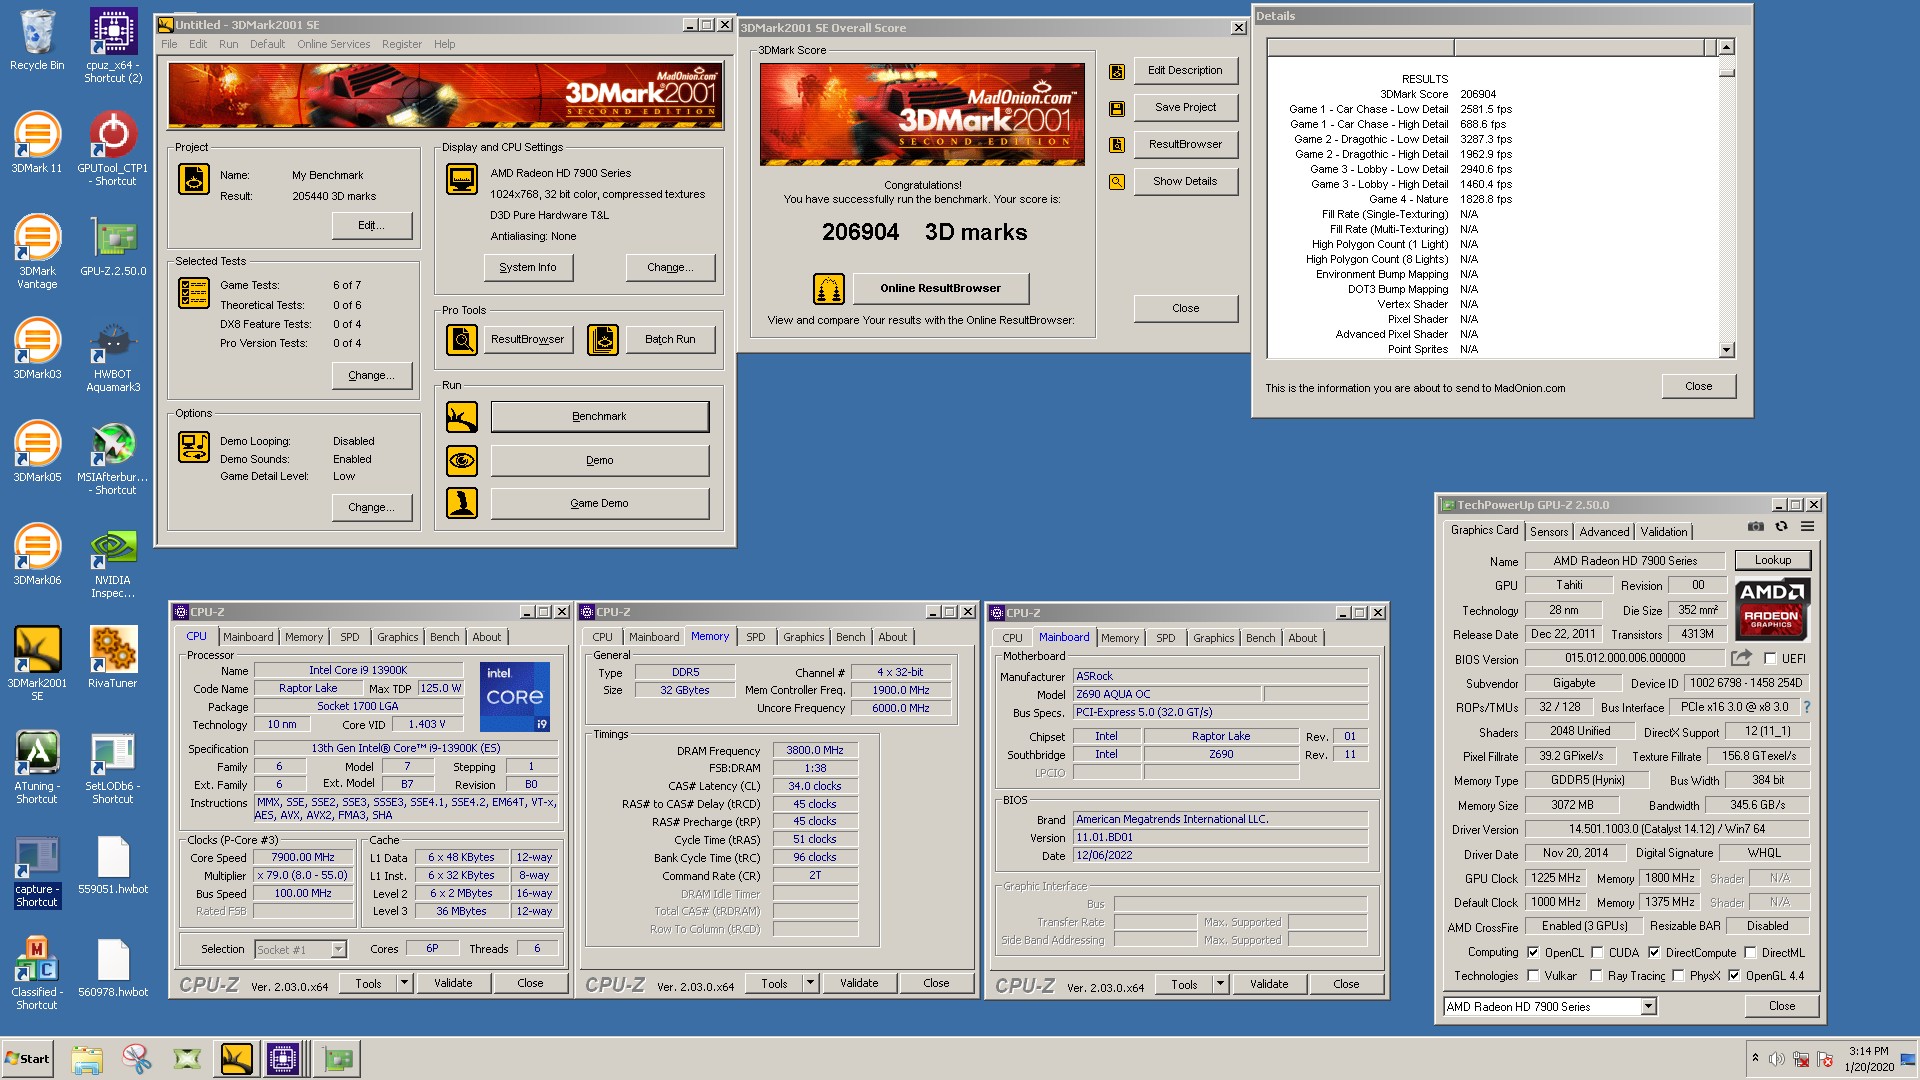Expand Tools dropdown arrow in CPU-Z CPU window

point(404,984)
